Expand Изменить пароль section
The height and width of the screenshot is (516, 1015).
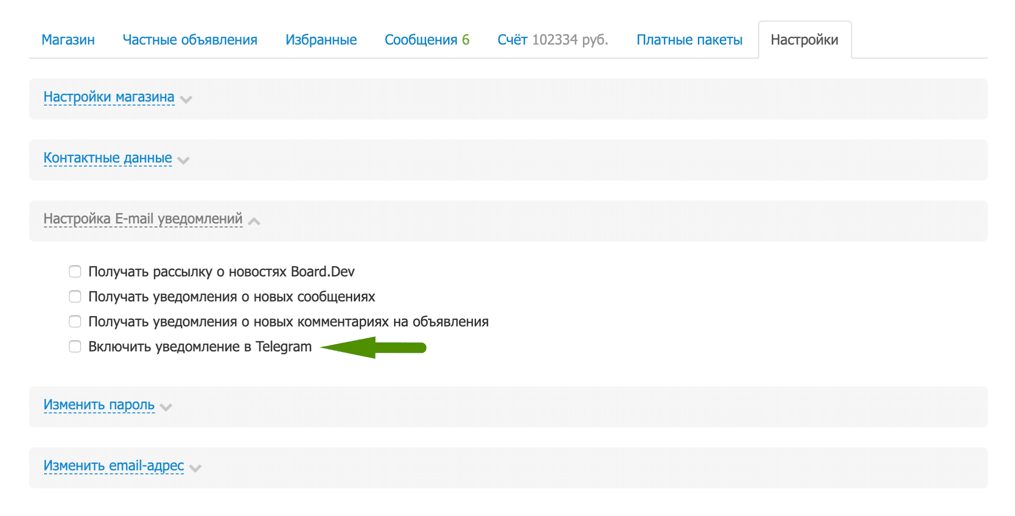[99, 405]
